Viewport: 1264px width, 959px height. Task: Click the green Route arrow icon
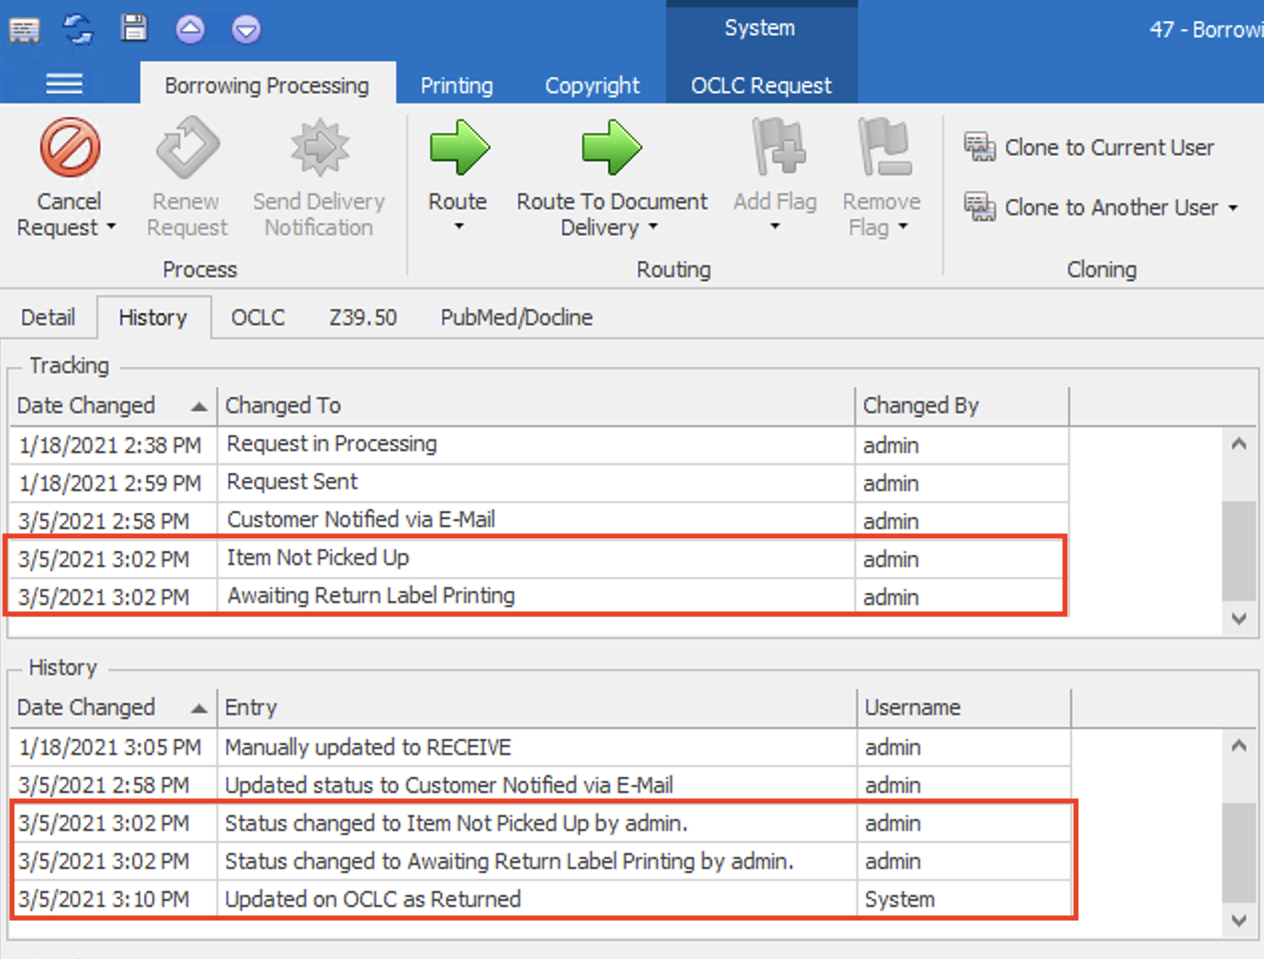pos(458,148)
